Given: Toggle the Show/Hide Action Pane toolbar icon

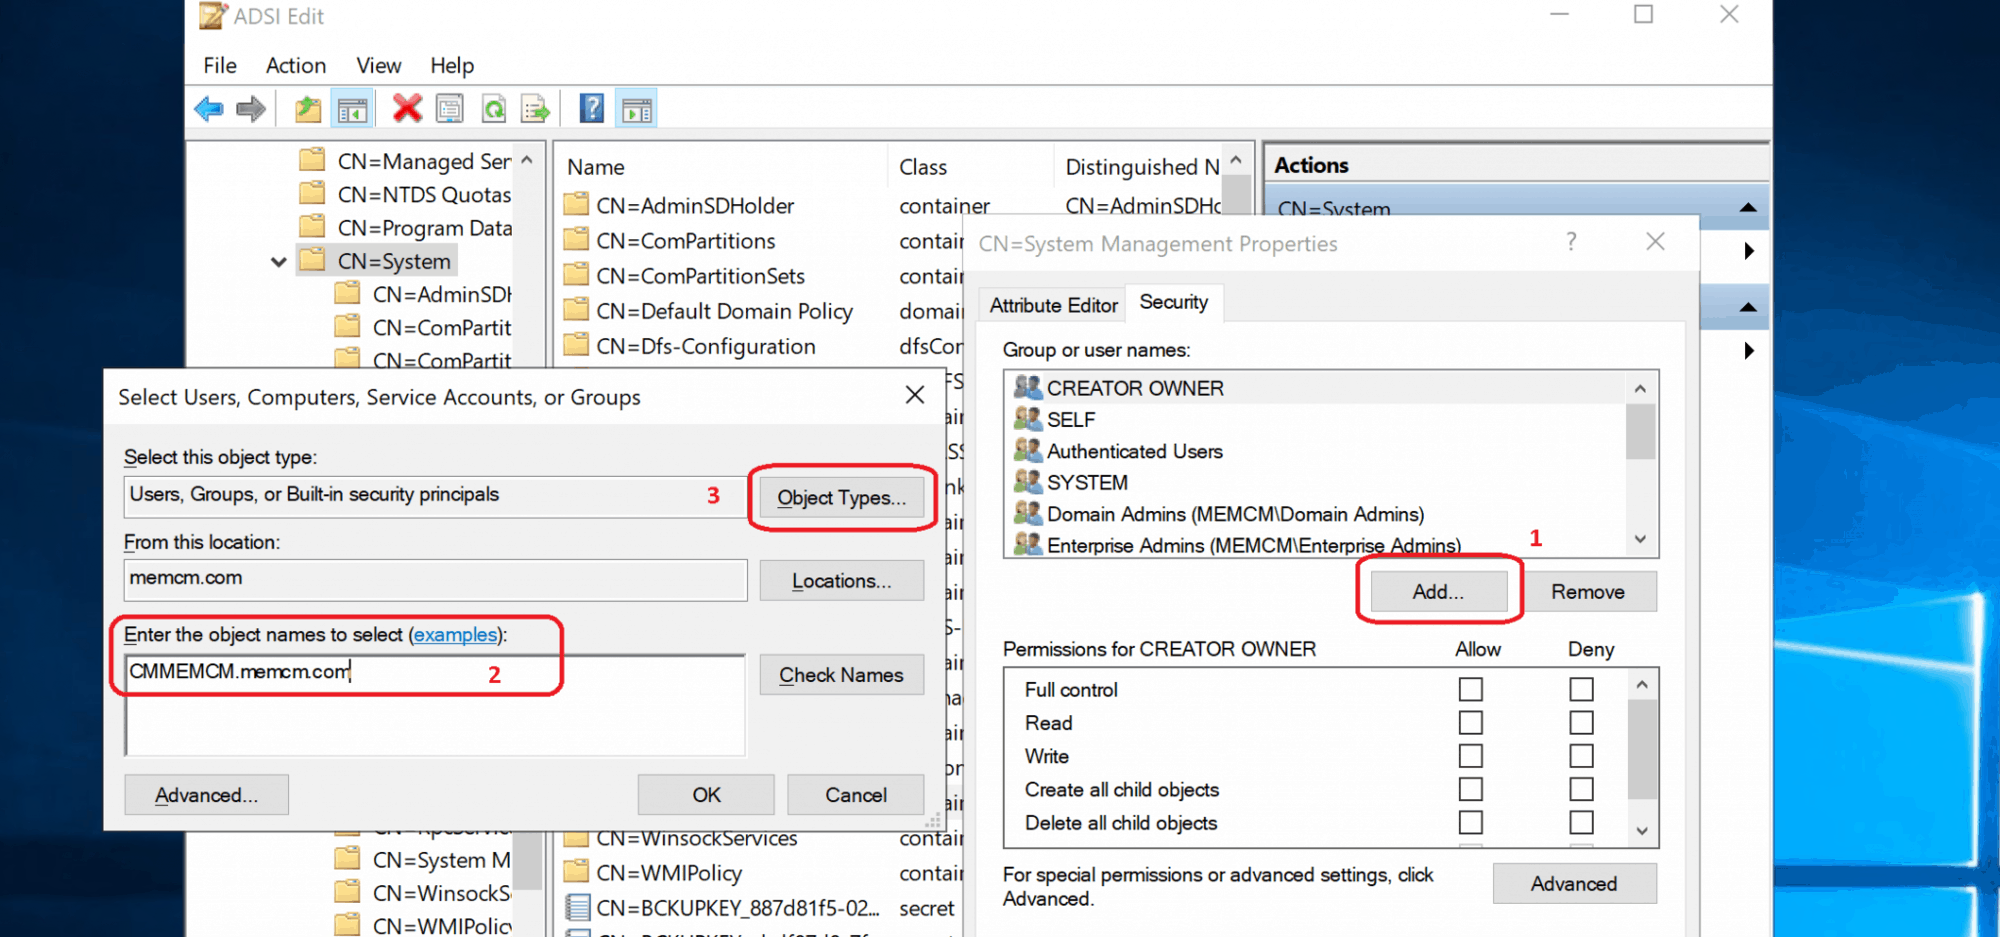Looking at the screenshot, I should pyautogui.click(x=637, y=108).
